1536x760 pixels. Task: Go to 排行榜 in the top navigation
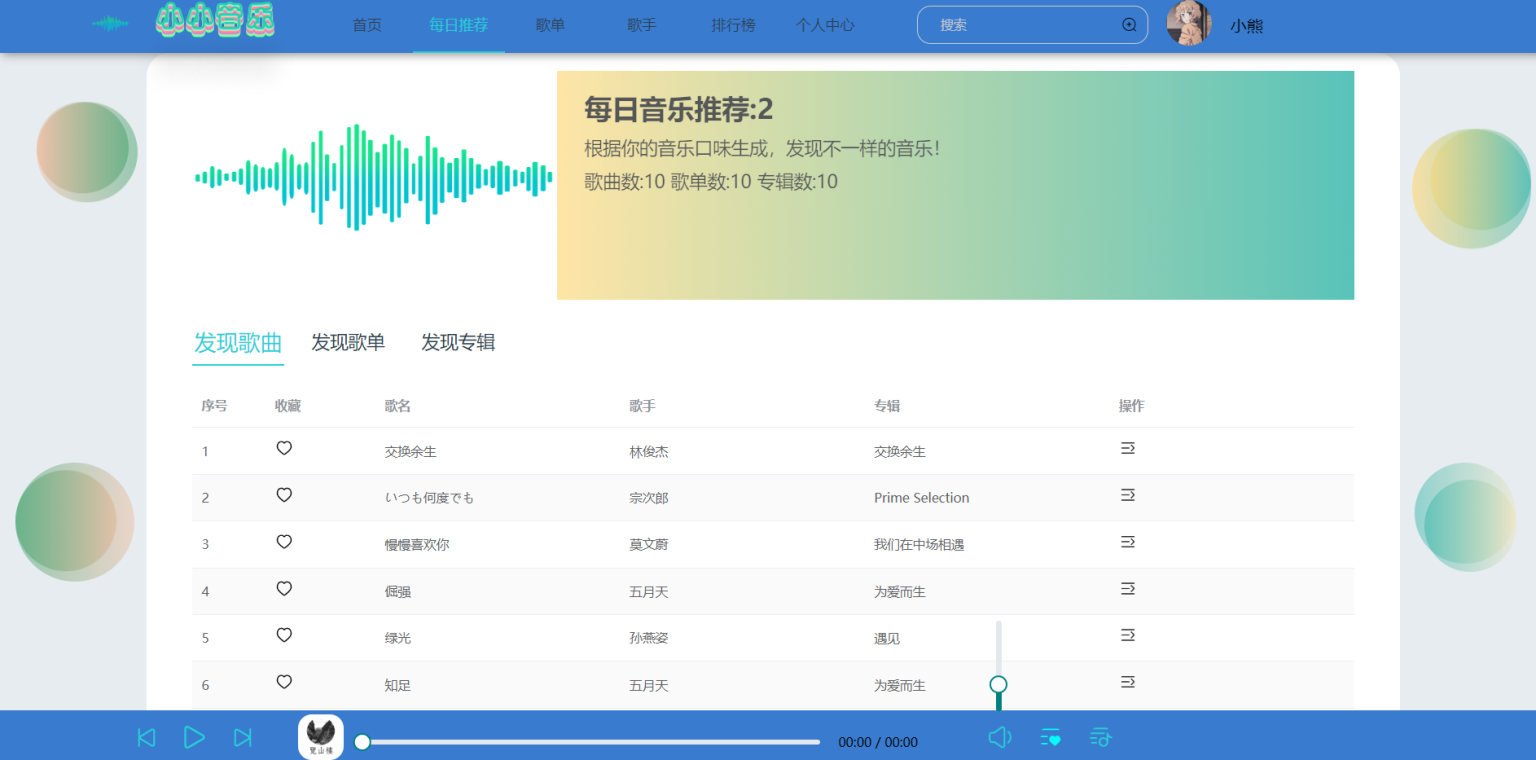click(733, 25)
